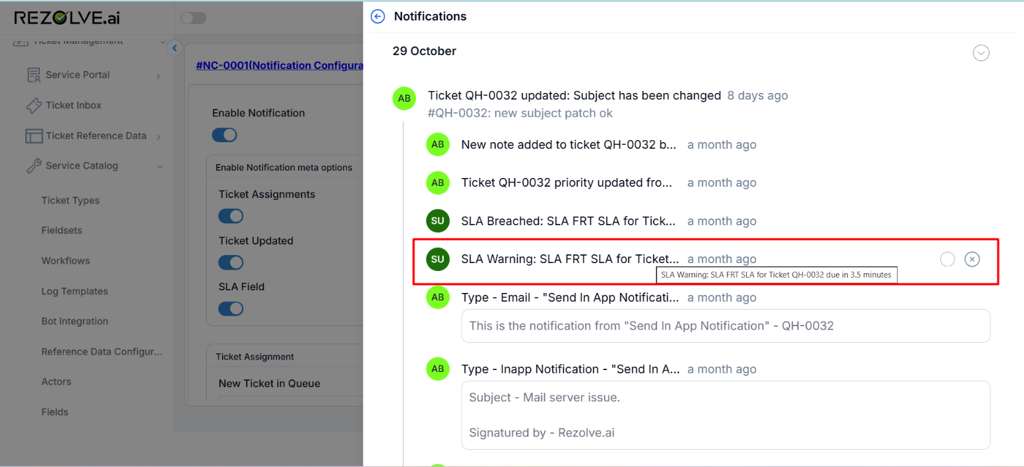Click the AB avatar on QH-0032 subject update
Image resolution: width=1024 pixels, height=467 pixels.
pyautogui.click(x=404, y=97)
